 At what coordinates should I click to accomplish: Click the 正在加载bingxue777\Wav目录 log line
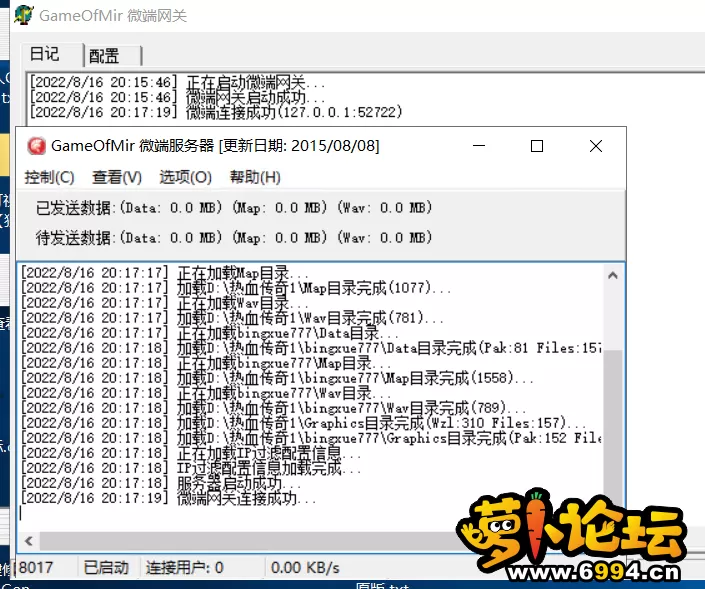click(206, 393)
